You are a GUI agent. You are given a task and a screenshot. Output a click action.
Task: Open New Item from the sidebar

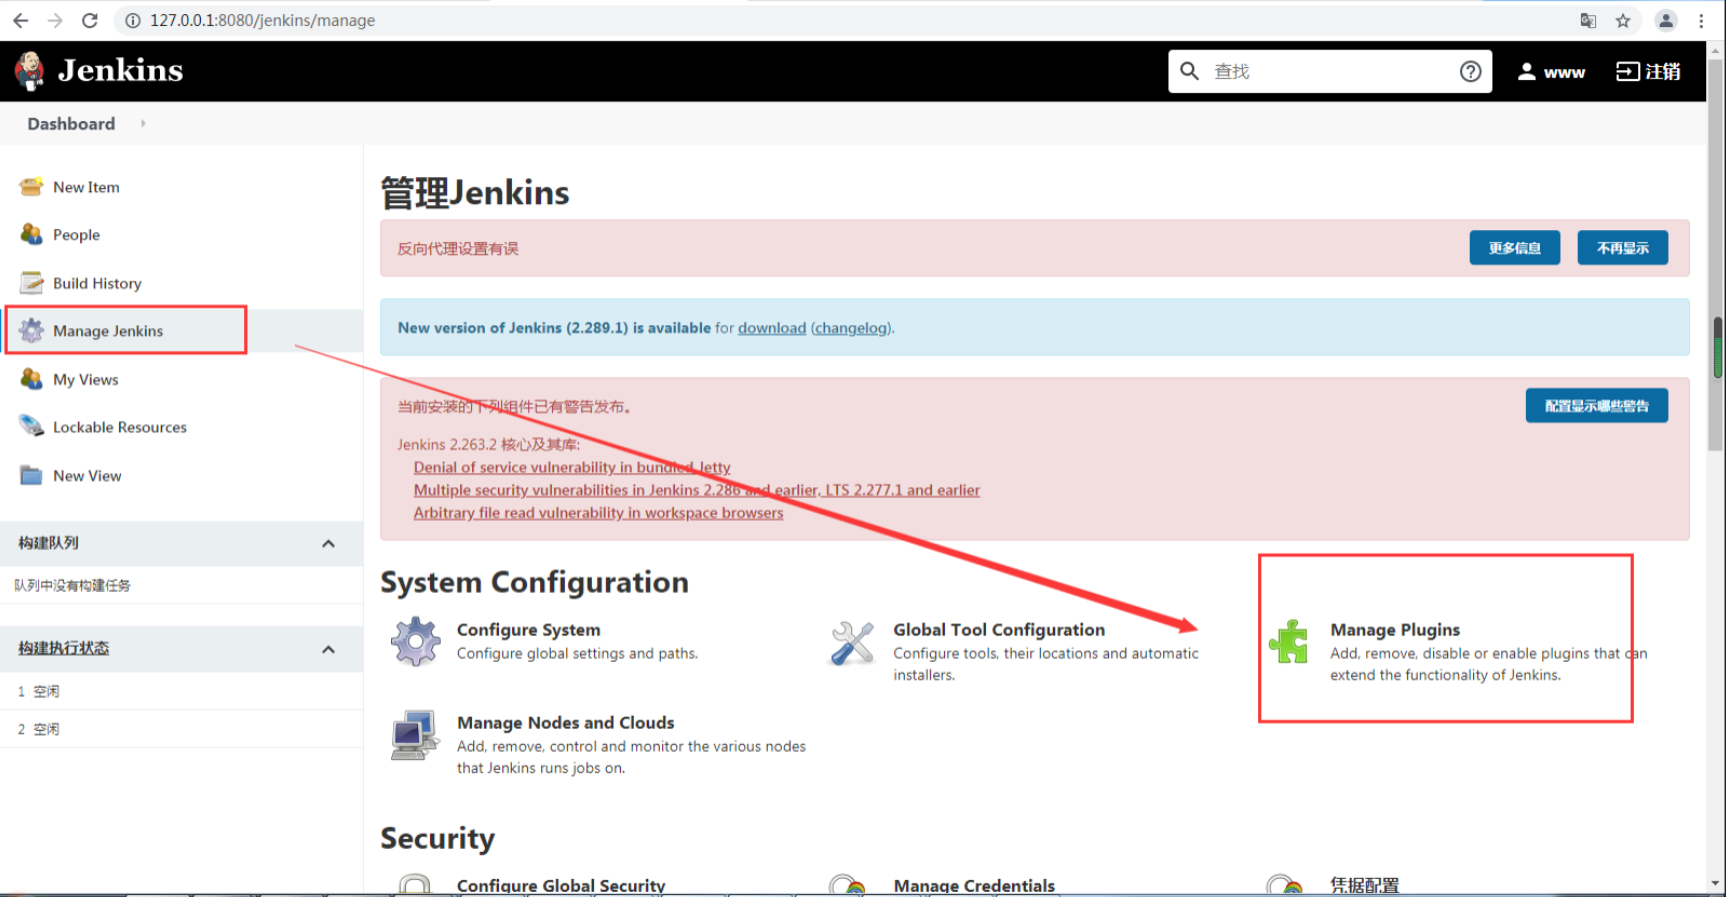point(86,187)
